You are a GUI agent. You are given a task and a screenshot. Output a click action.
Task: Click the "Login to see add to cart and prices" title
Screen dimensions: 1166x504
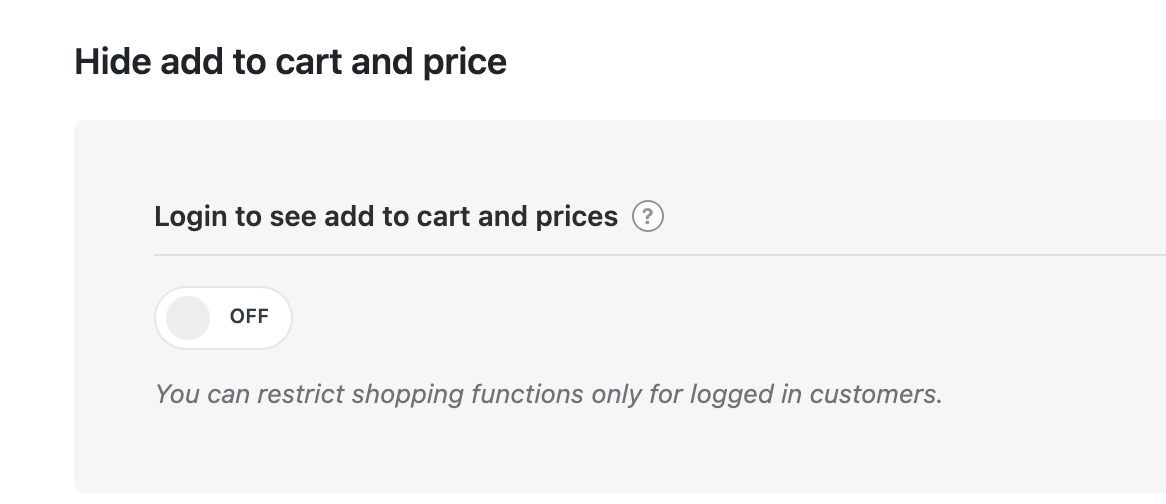point(386,216)
